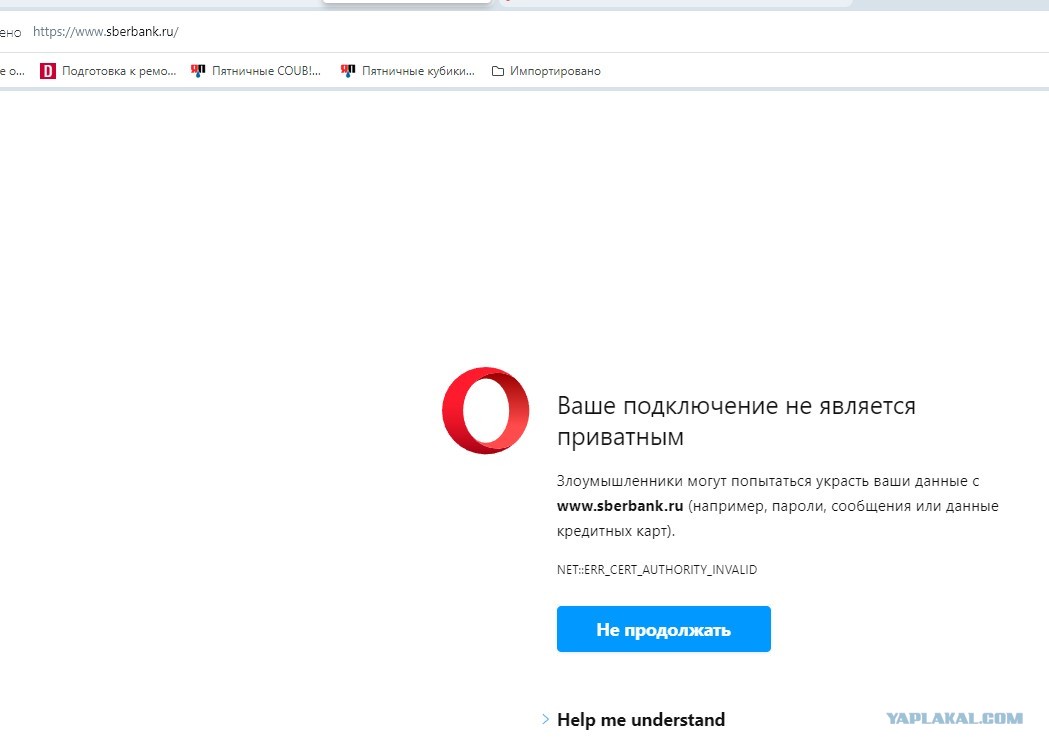
Task: Click the 'Не продолжать' button
Action: click(664, 629)
